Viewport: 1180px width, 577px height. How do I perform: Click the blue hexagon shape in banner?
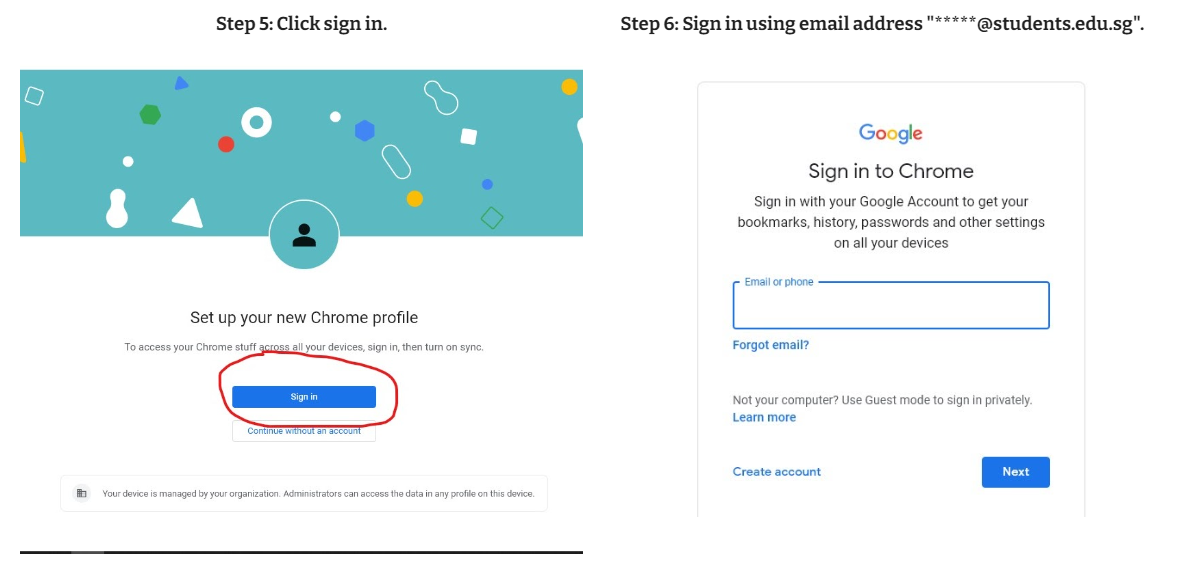tap(365, 130)
